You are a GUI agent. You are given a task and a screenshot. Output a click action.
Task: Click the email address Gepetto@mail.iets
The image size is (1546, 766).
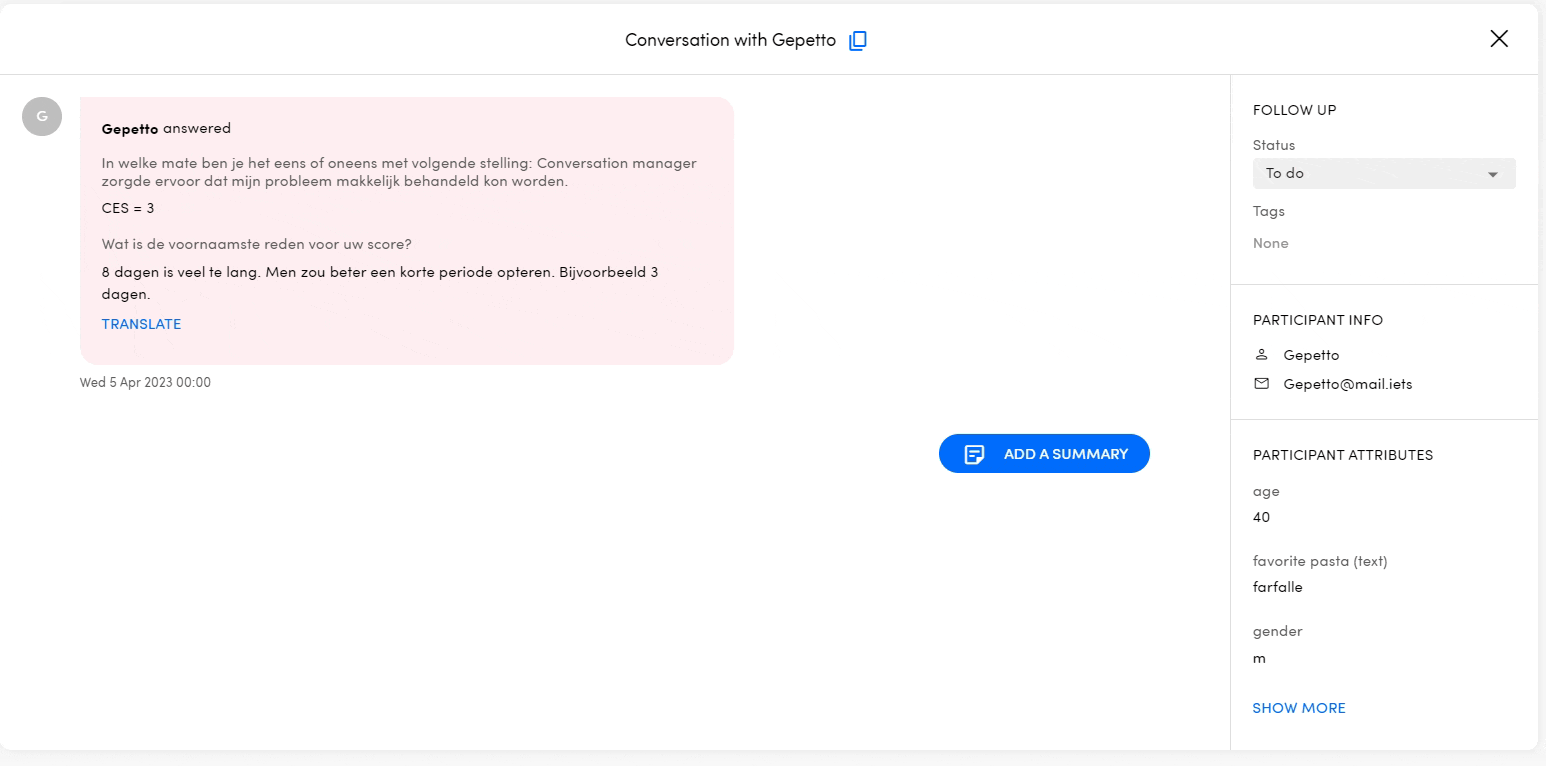1347,384
